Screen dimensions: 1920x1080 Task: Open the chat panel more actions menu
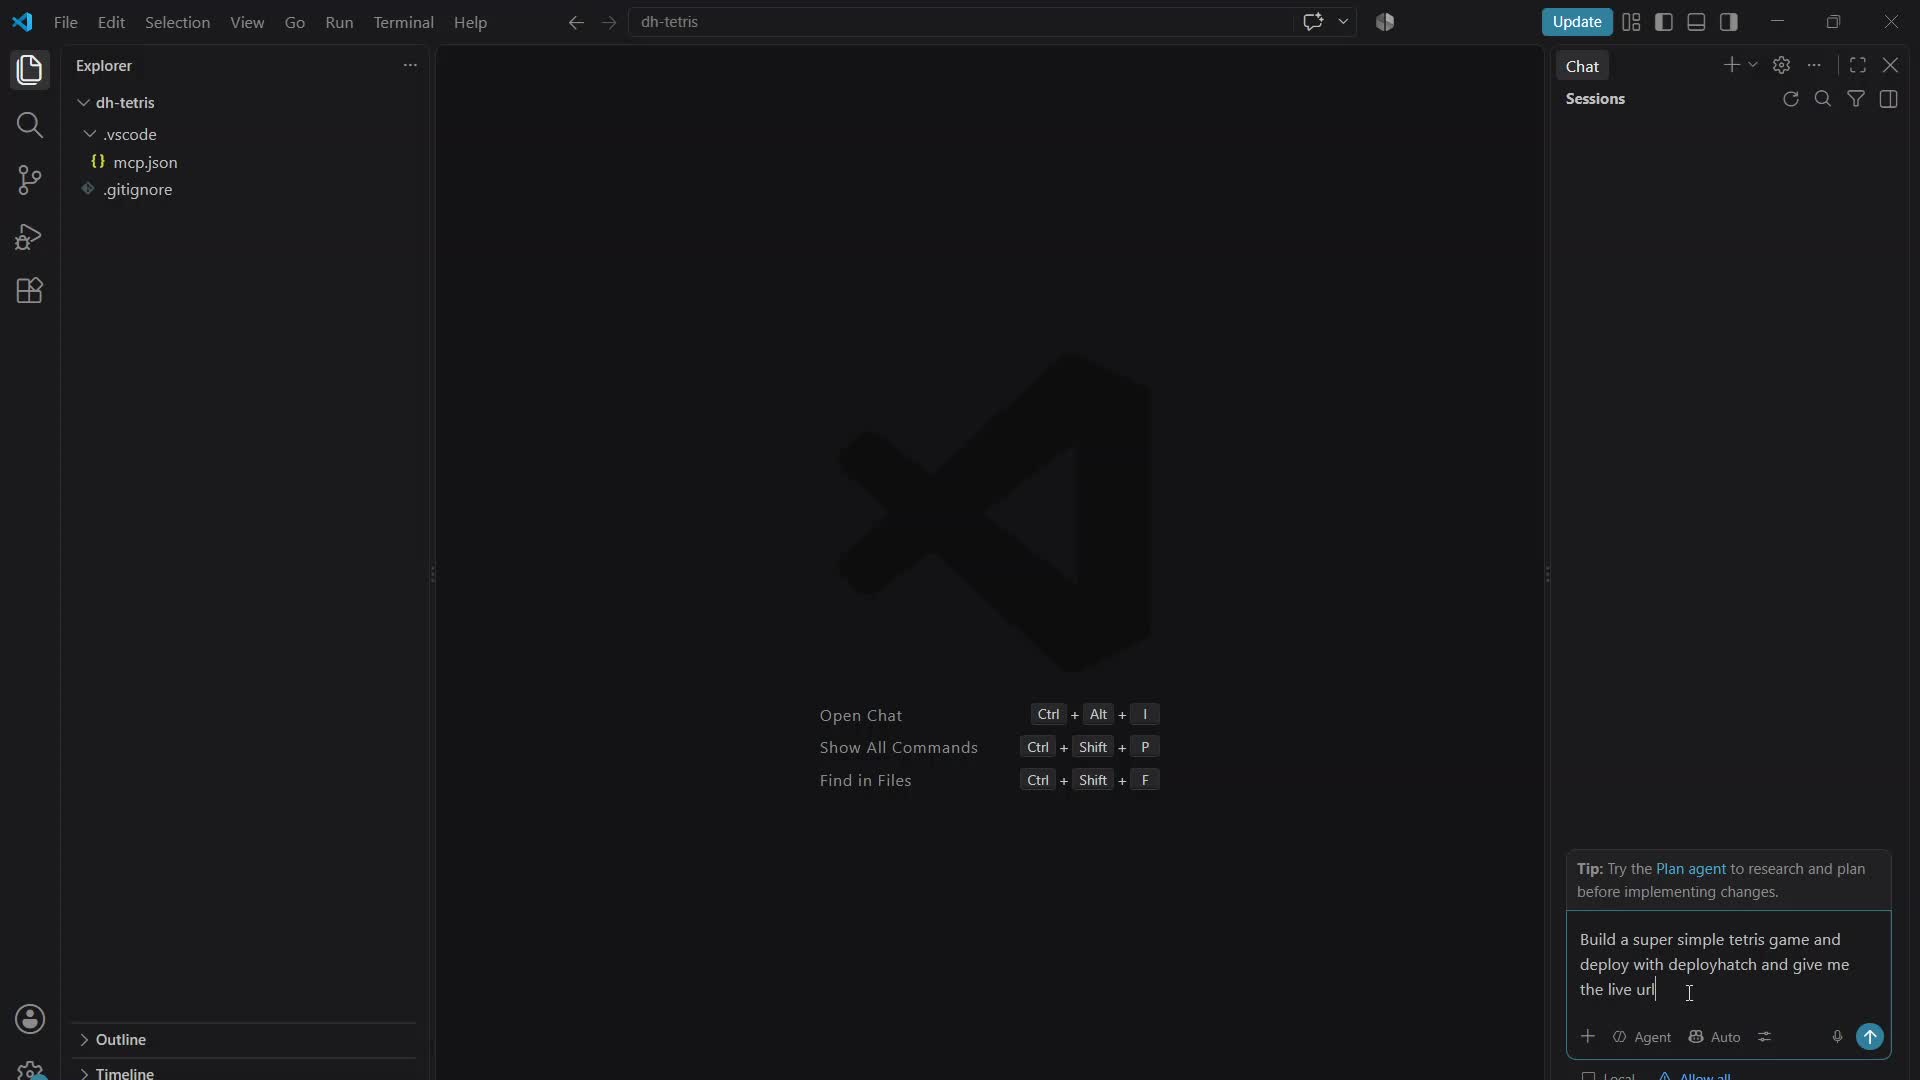click(x=1814, y=65)
